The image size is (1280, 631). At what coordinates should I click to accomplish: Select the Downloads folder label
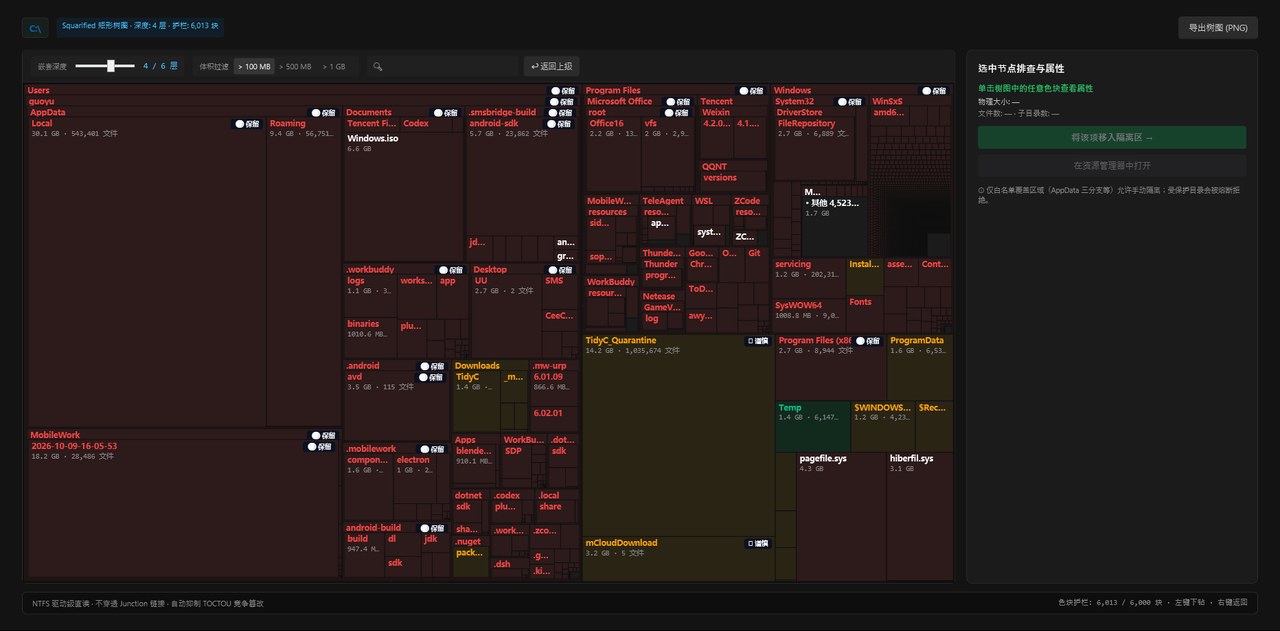click(x=477, y=366)
